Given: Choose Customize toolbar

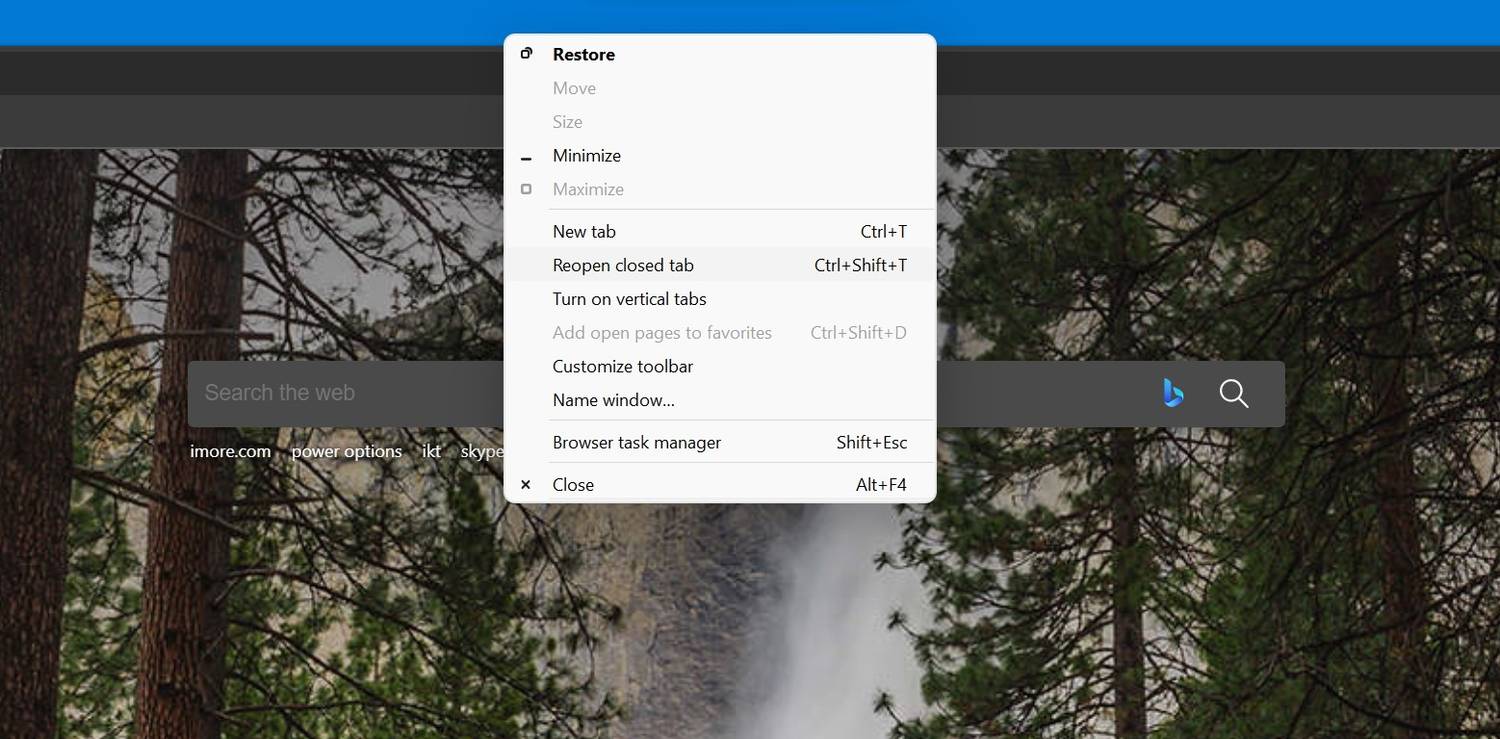Looking at the screenshot, I should pos(622,366).
